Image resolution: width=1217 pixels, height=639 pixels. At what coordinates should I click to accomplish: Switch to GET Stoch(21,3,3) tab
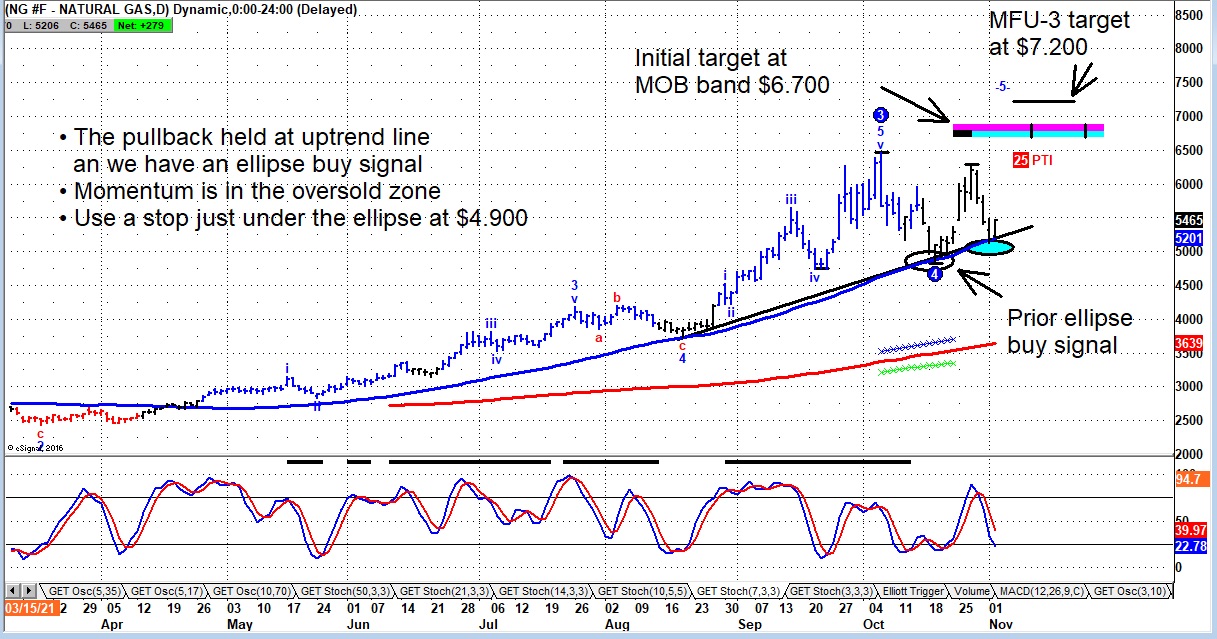coord(444,590)
